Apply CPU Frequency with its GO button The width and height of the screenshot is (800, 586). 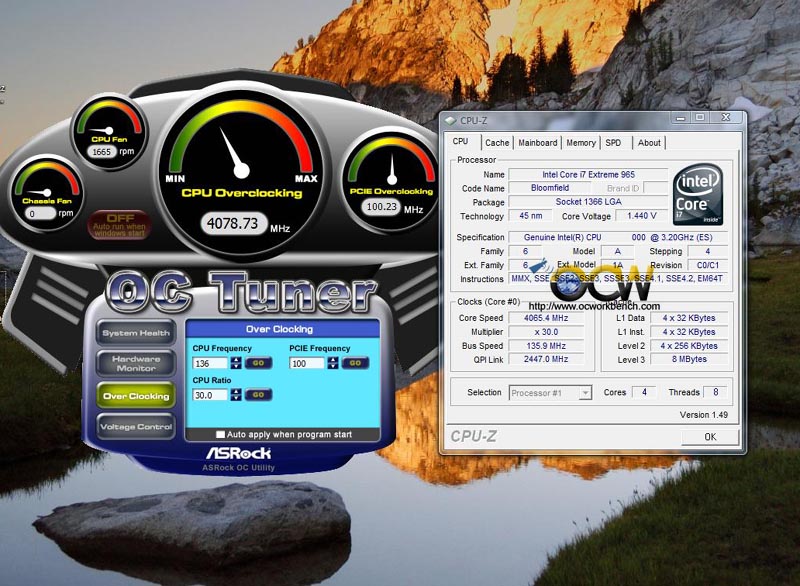click(x=258, y=363)
